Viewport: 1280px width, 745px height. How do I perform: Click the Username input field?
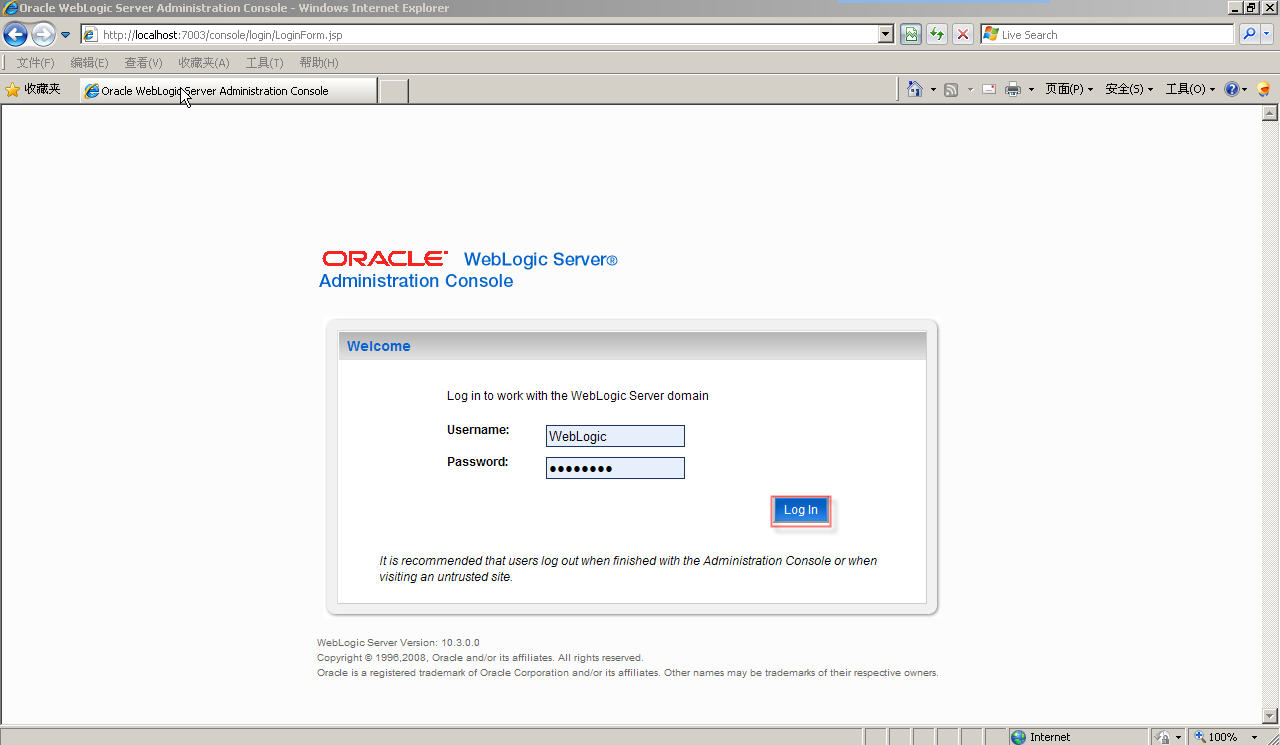pos(615,436)
